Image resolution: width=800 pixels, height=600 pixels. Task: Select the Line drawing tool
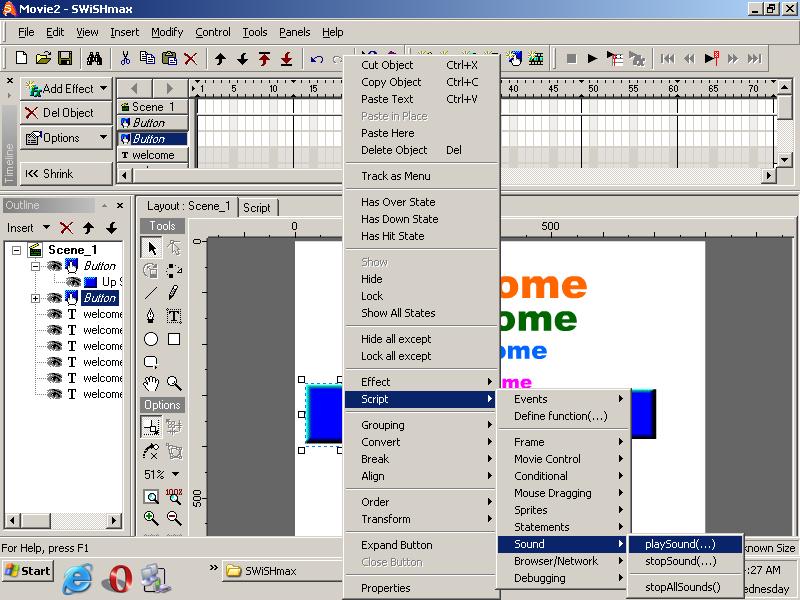[x=151, y=293]
